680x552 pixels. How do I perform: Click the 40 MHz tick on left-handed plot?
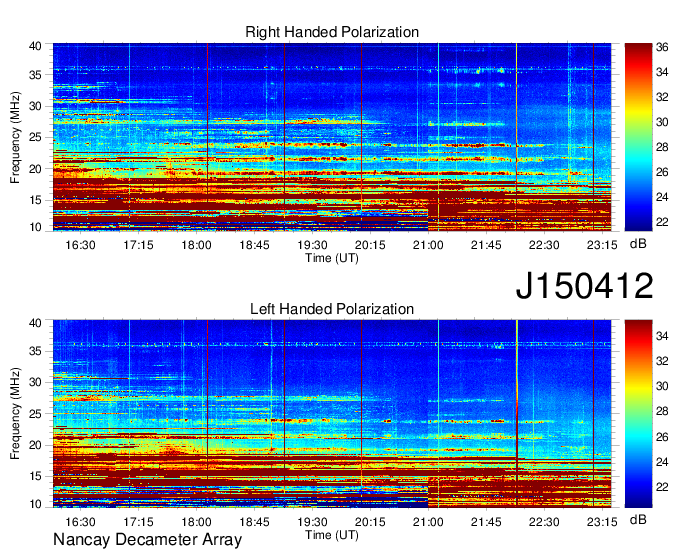click(x=35, y=323)
